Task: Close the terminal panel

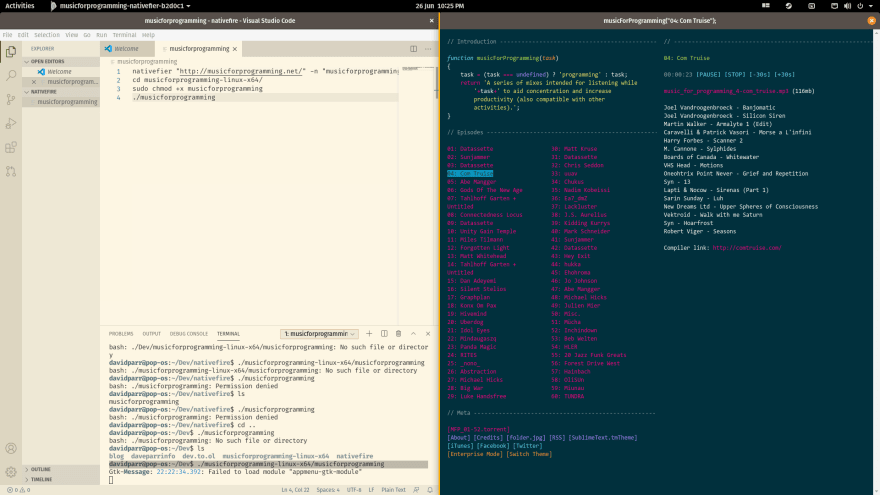Action: click(428, 333)
